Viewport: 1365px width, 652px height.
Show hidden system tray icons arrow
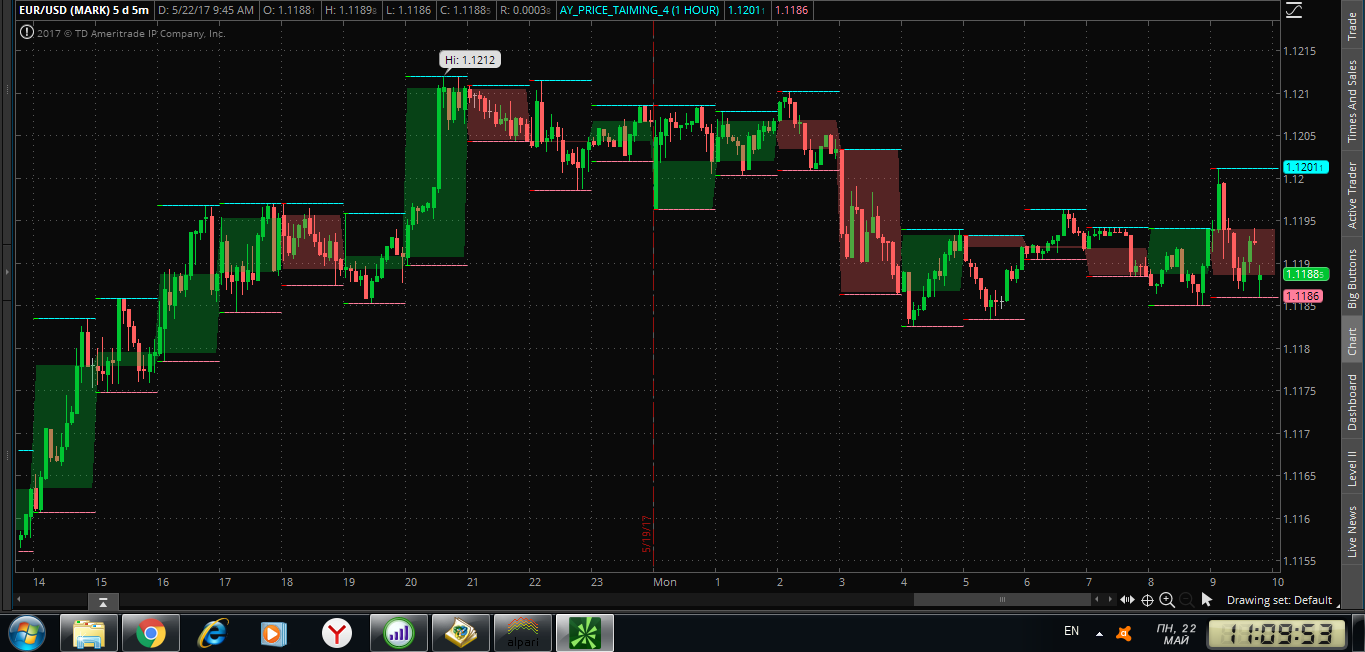pyautogui.click(x=1099, y=633)
